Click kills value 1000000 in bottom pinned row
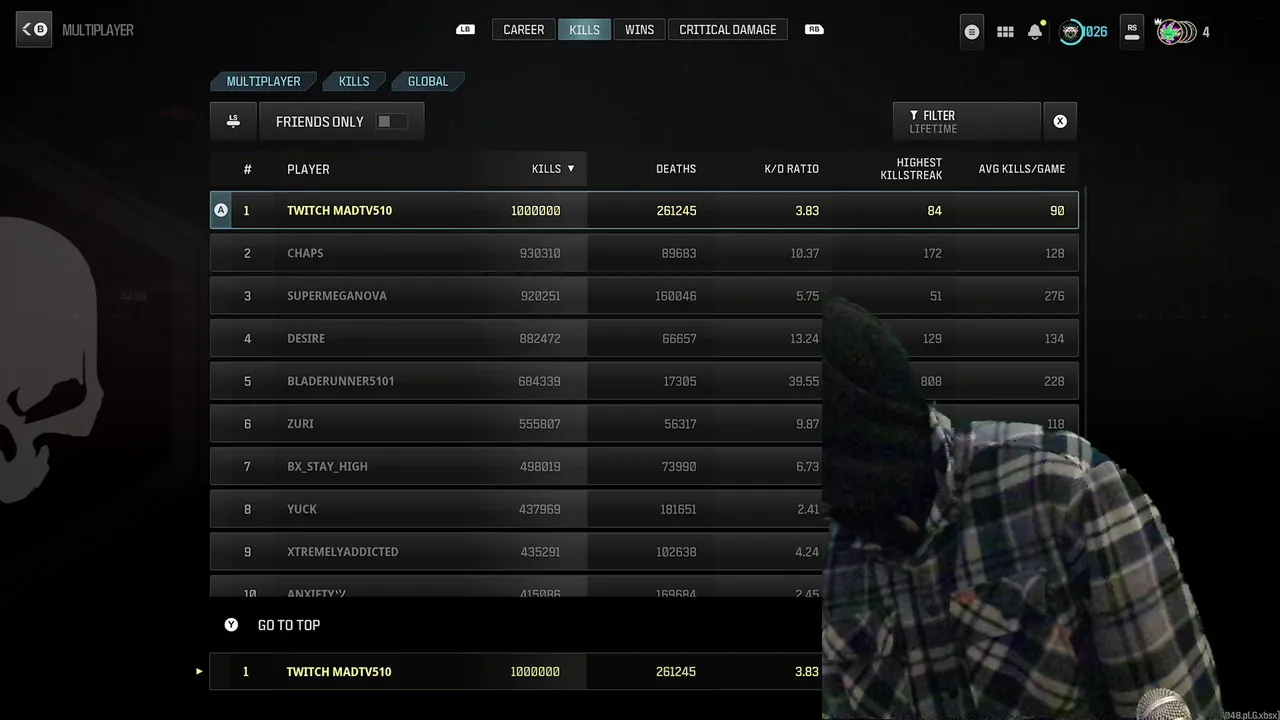 point(535,671)
